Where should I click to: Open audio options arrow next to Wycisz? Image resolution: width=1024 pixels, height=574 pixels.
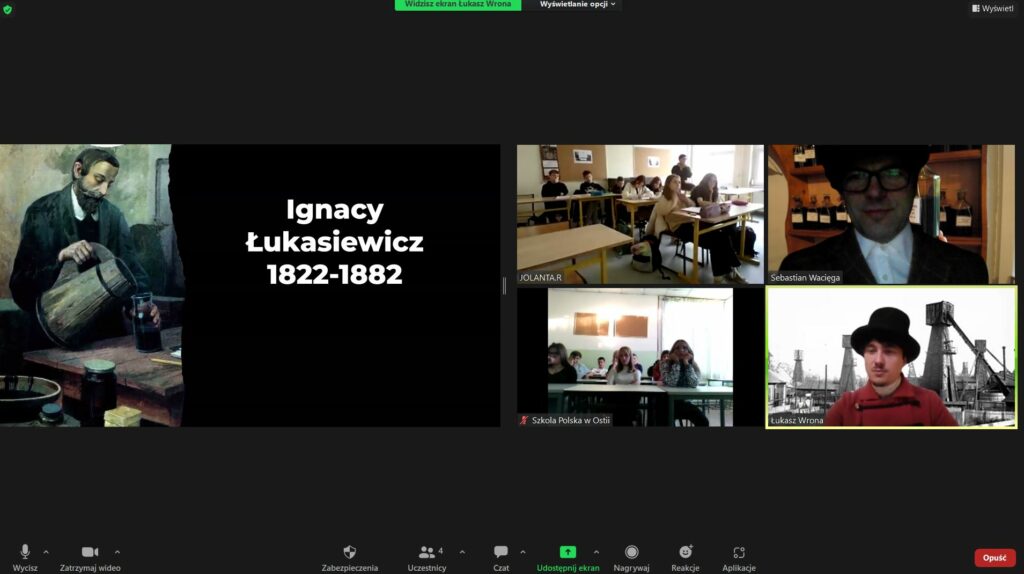(x=46, y=552)
